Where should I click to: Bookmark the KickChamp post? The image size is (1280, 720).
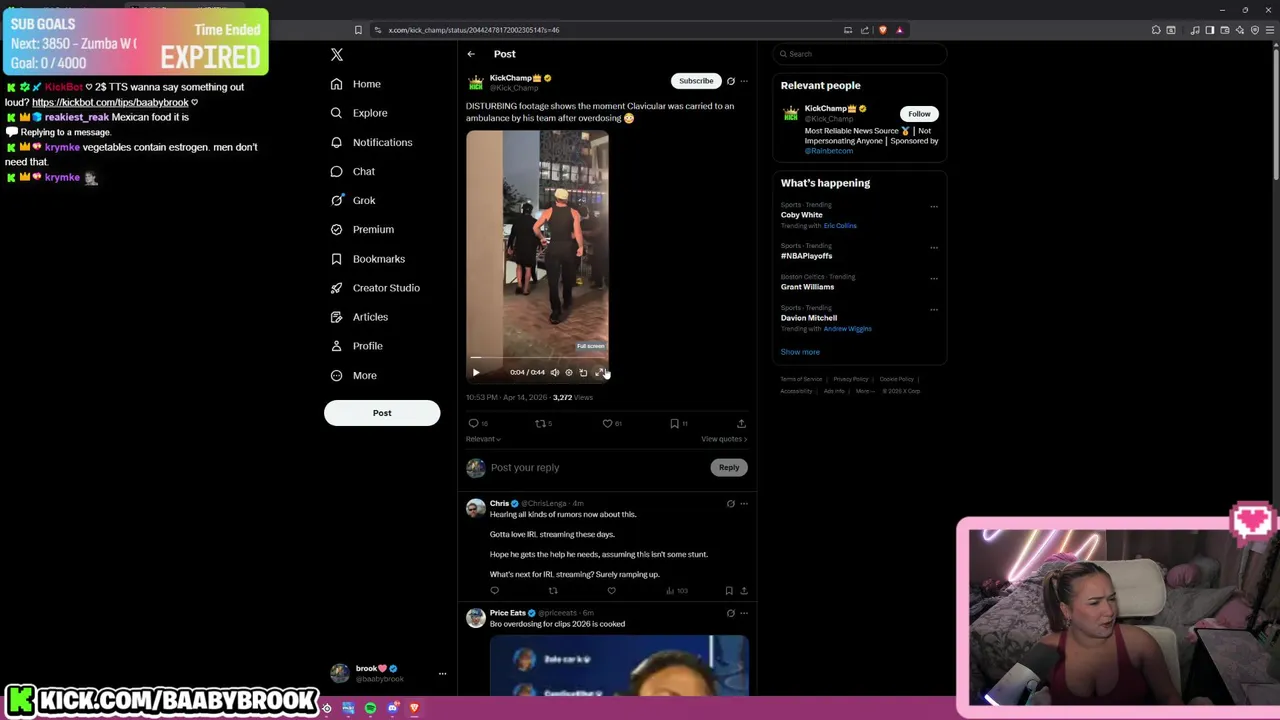678,424
